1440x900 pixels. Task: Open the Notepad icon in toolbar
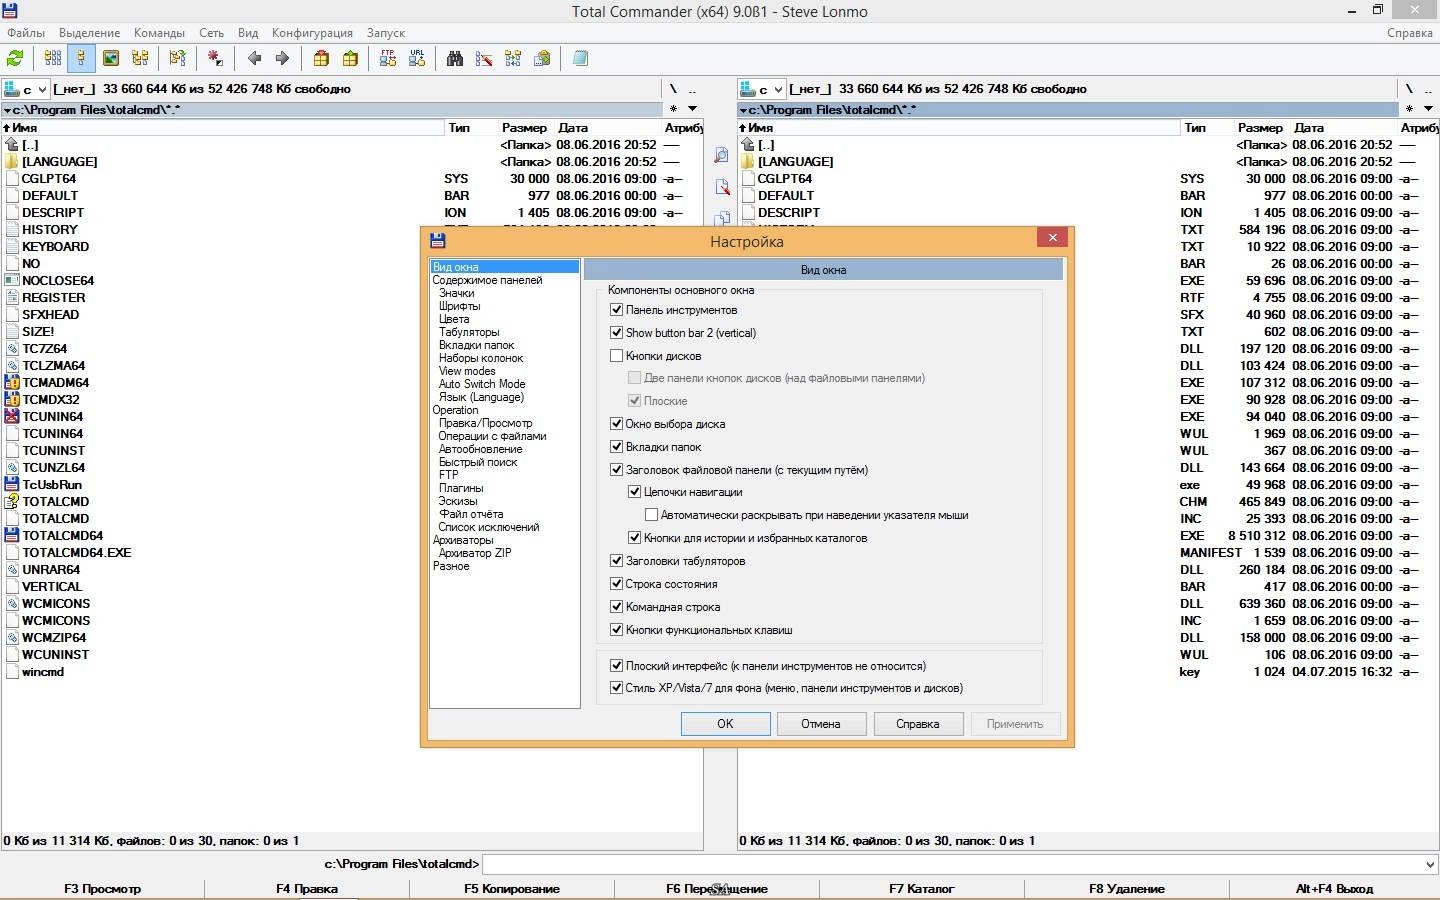[x=580, y=59]
